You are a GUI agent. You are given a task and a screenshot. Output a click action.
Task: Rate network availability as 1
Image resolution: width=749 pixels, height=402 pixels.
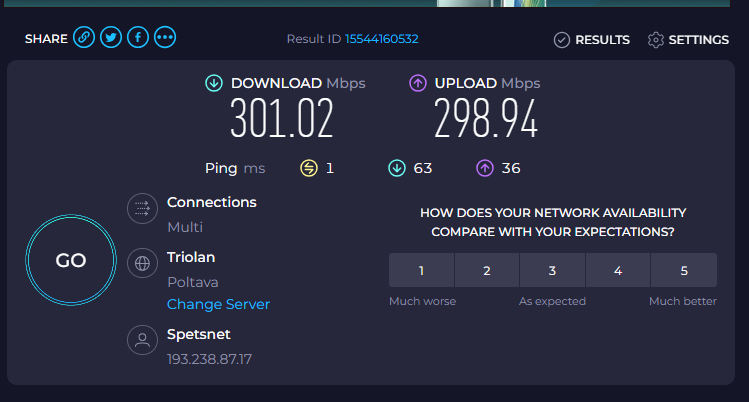point(421,270)
